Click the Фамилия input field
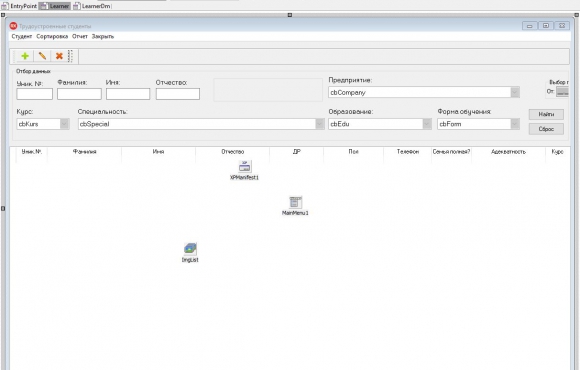This screenshot has height=370, width=580. [x=79, y=94]
